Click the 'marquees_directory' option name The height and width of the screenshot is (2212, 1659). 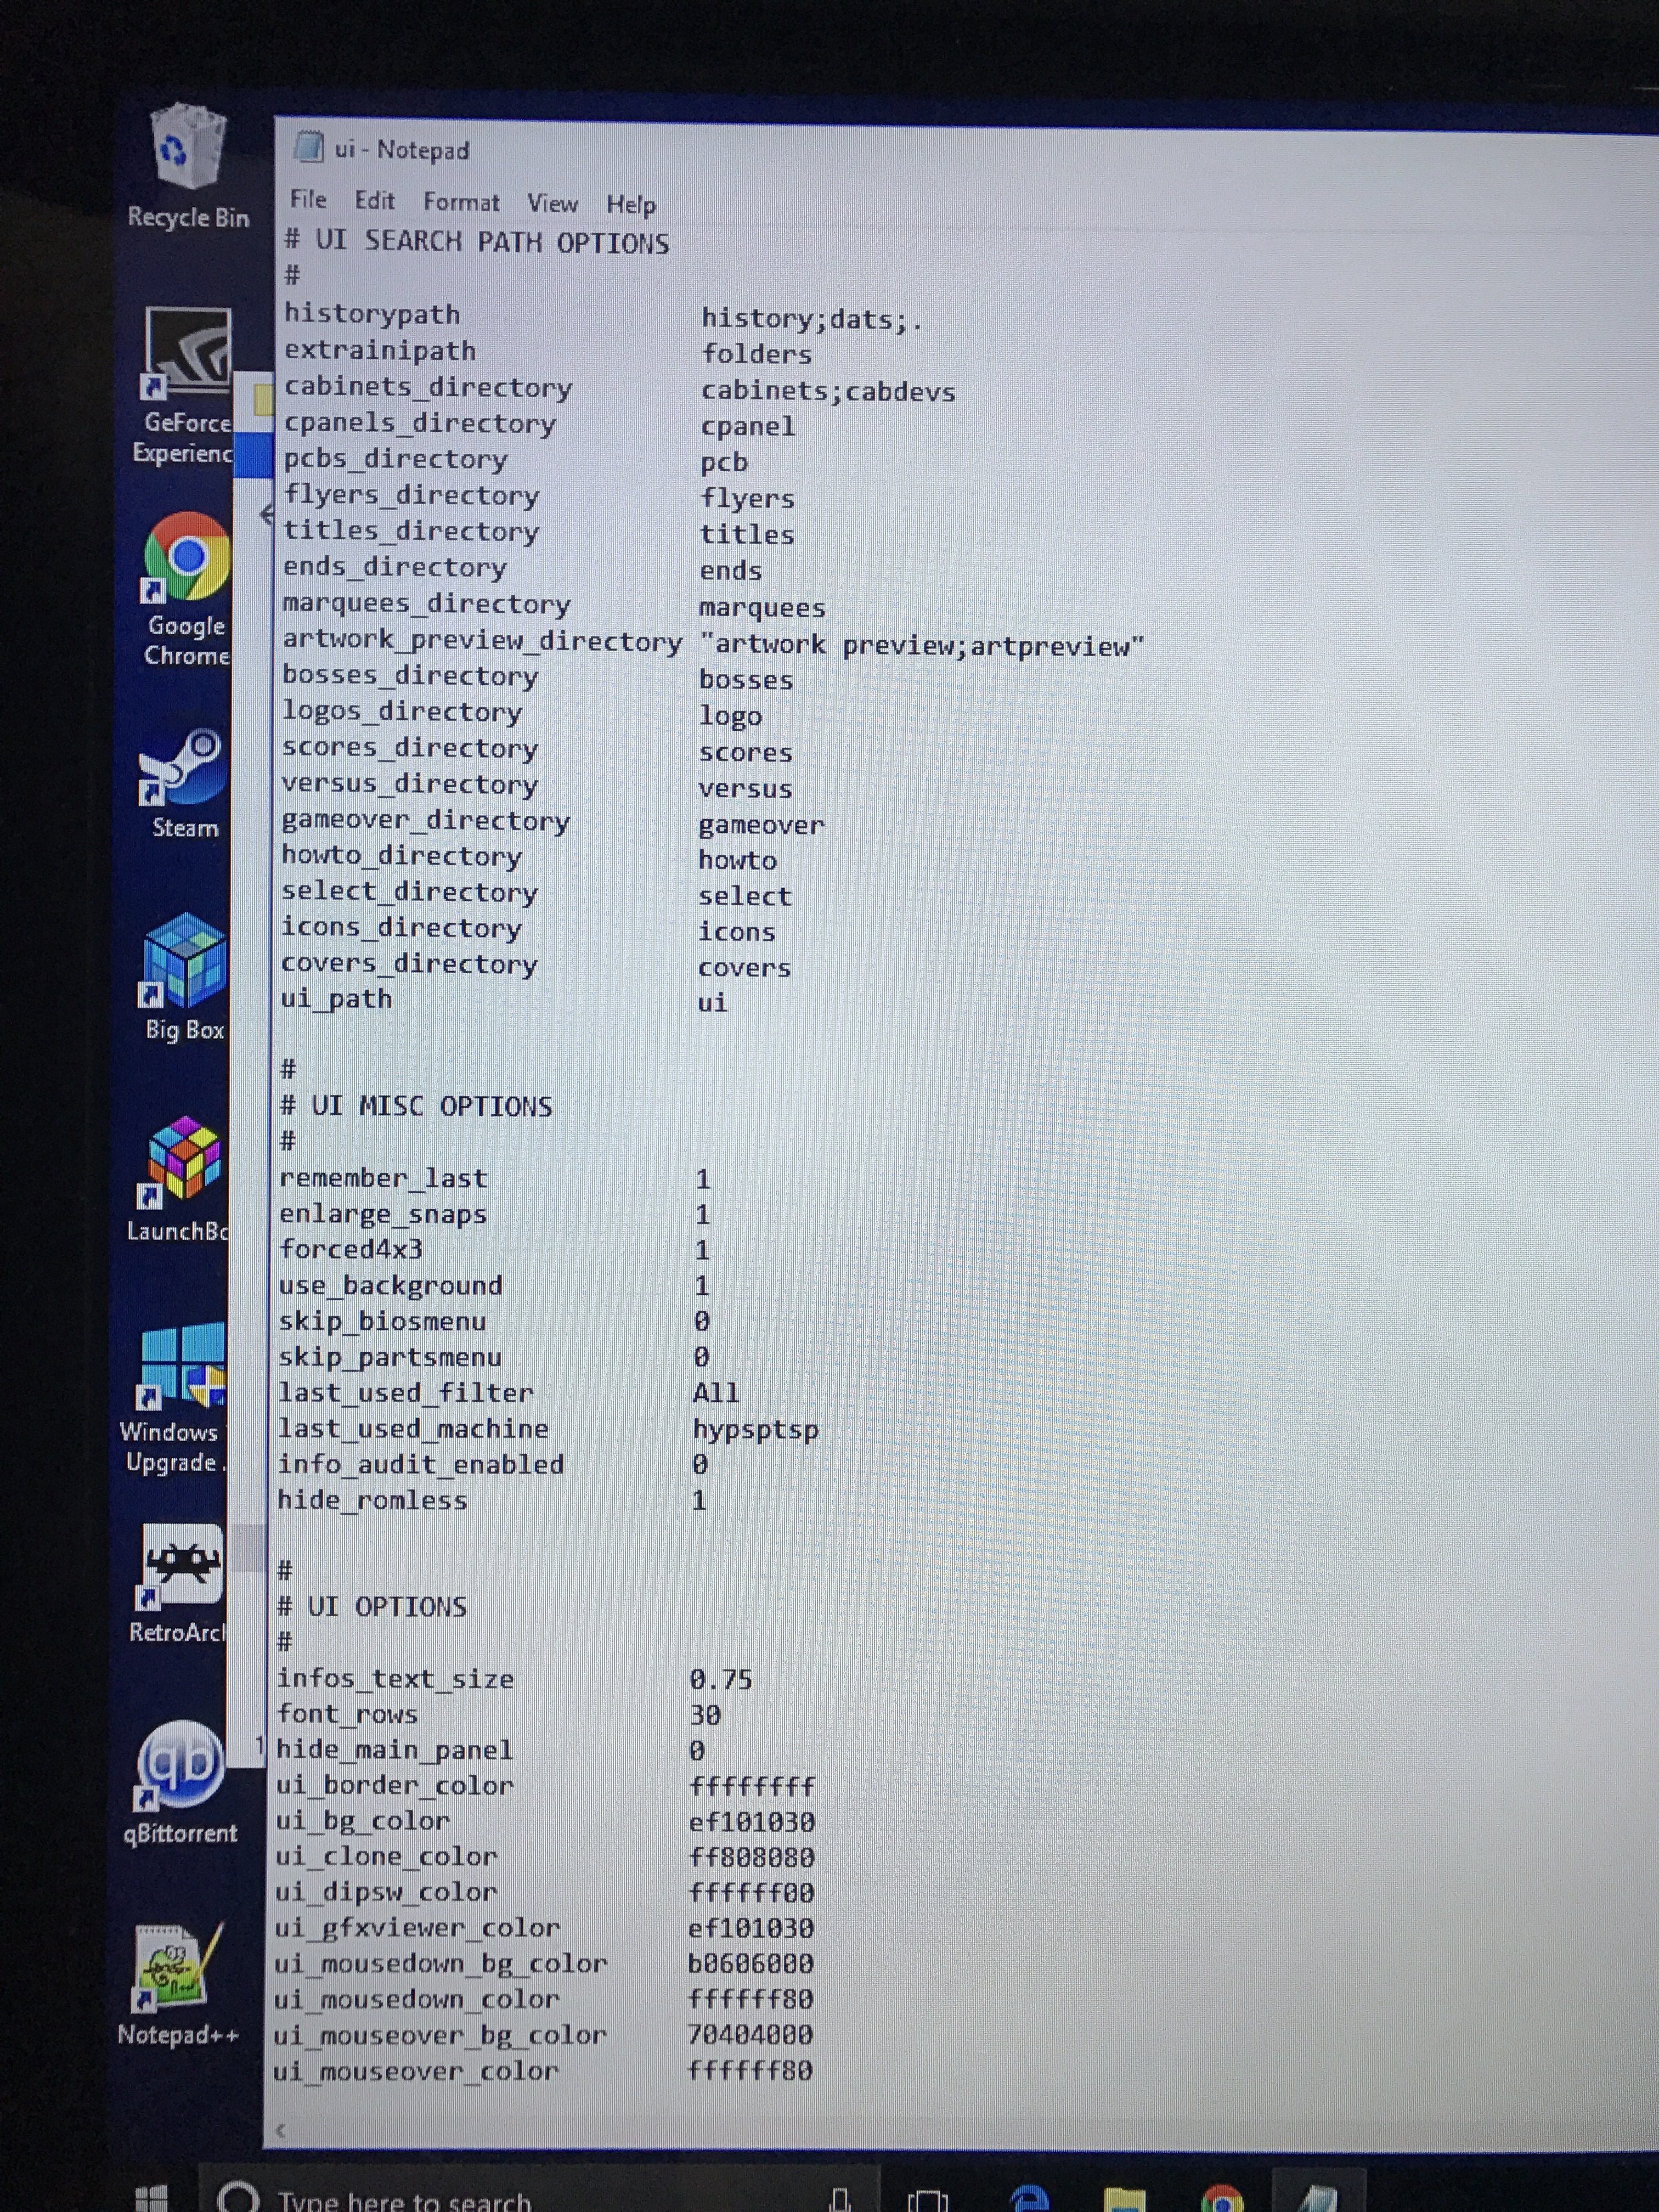pos(426,603)
